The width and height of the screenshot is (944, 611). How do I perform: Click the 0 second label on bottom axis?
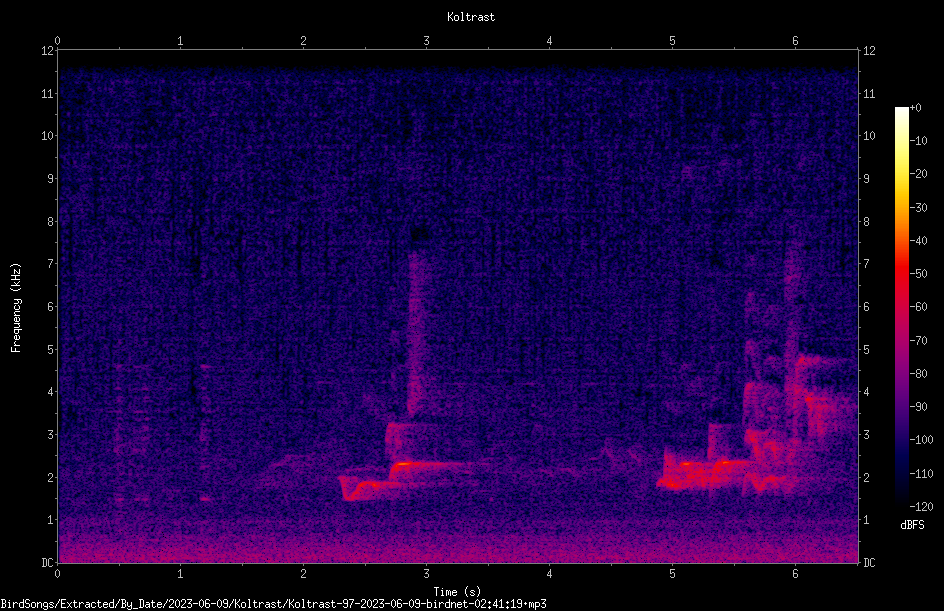click(x=57, y=574)
